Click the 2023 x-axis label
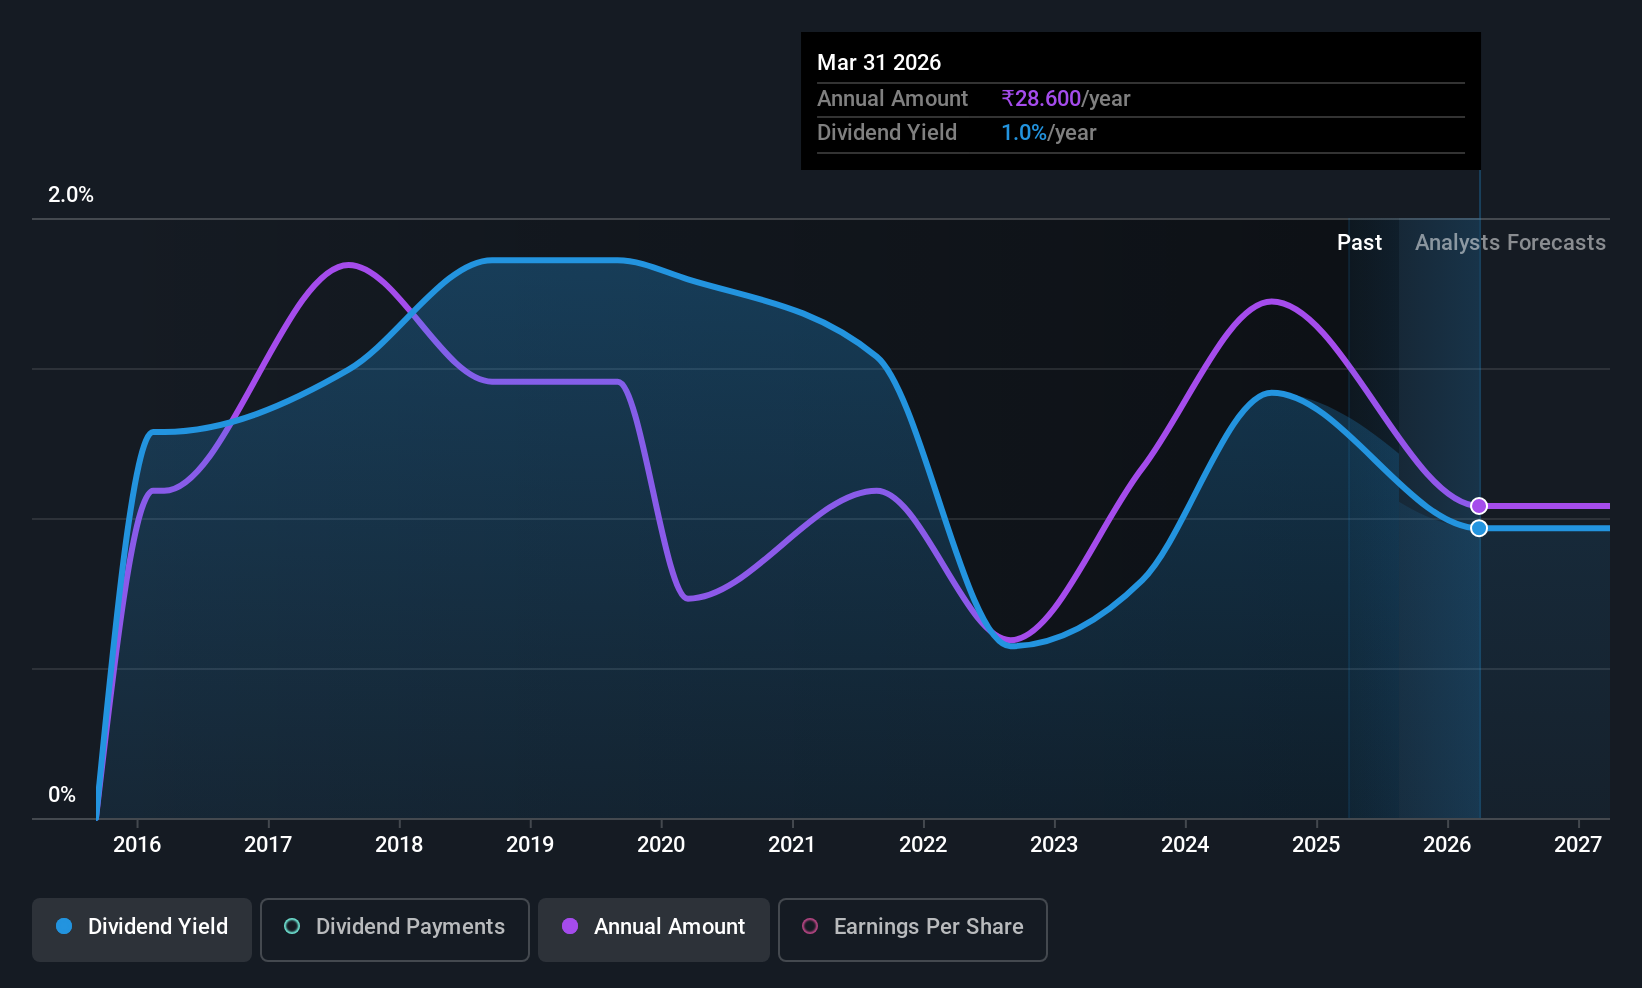This screenshot has height=988, width=1642. pyautogui.click(x=1054, y=845)
